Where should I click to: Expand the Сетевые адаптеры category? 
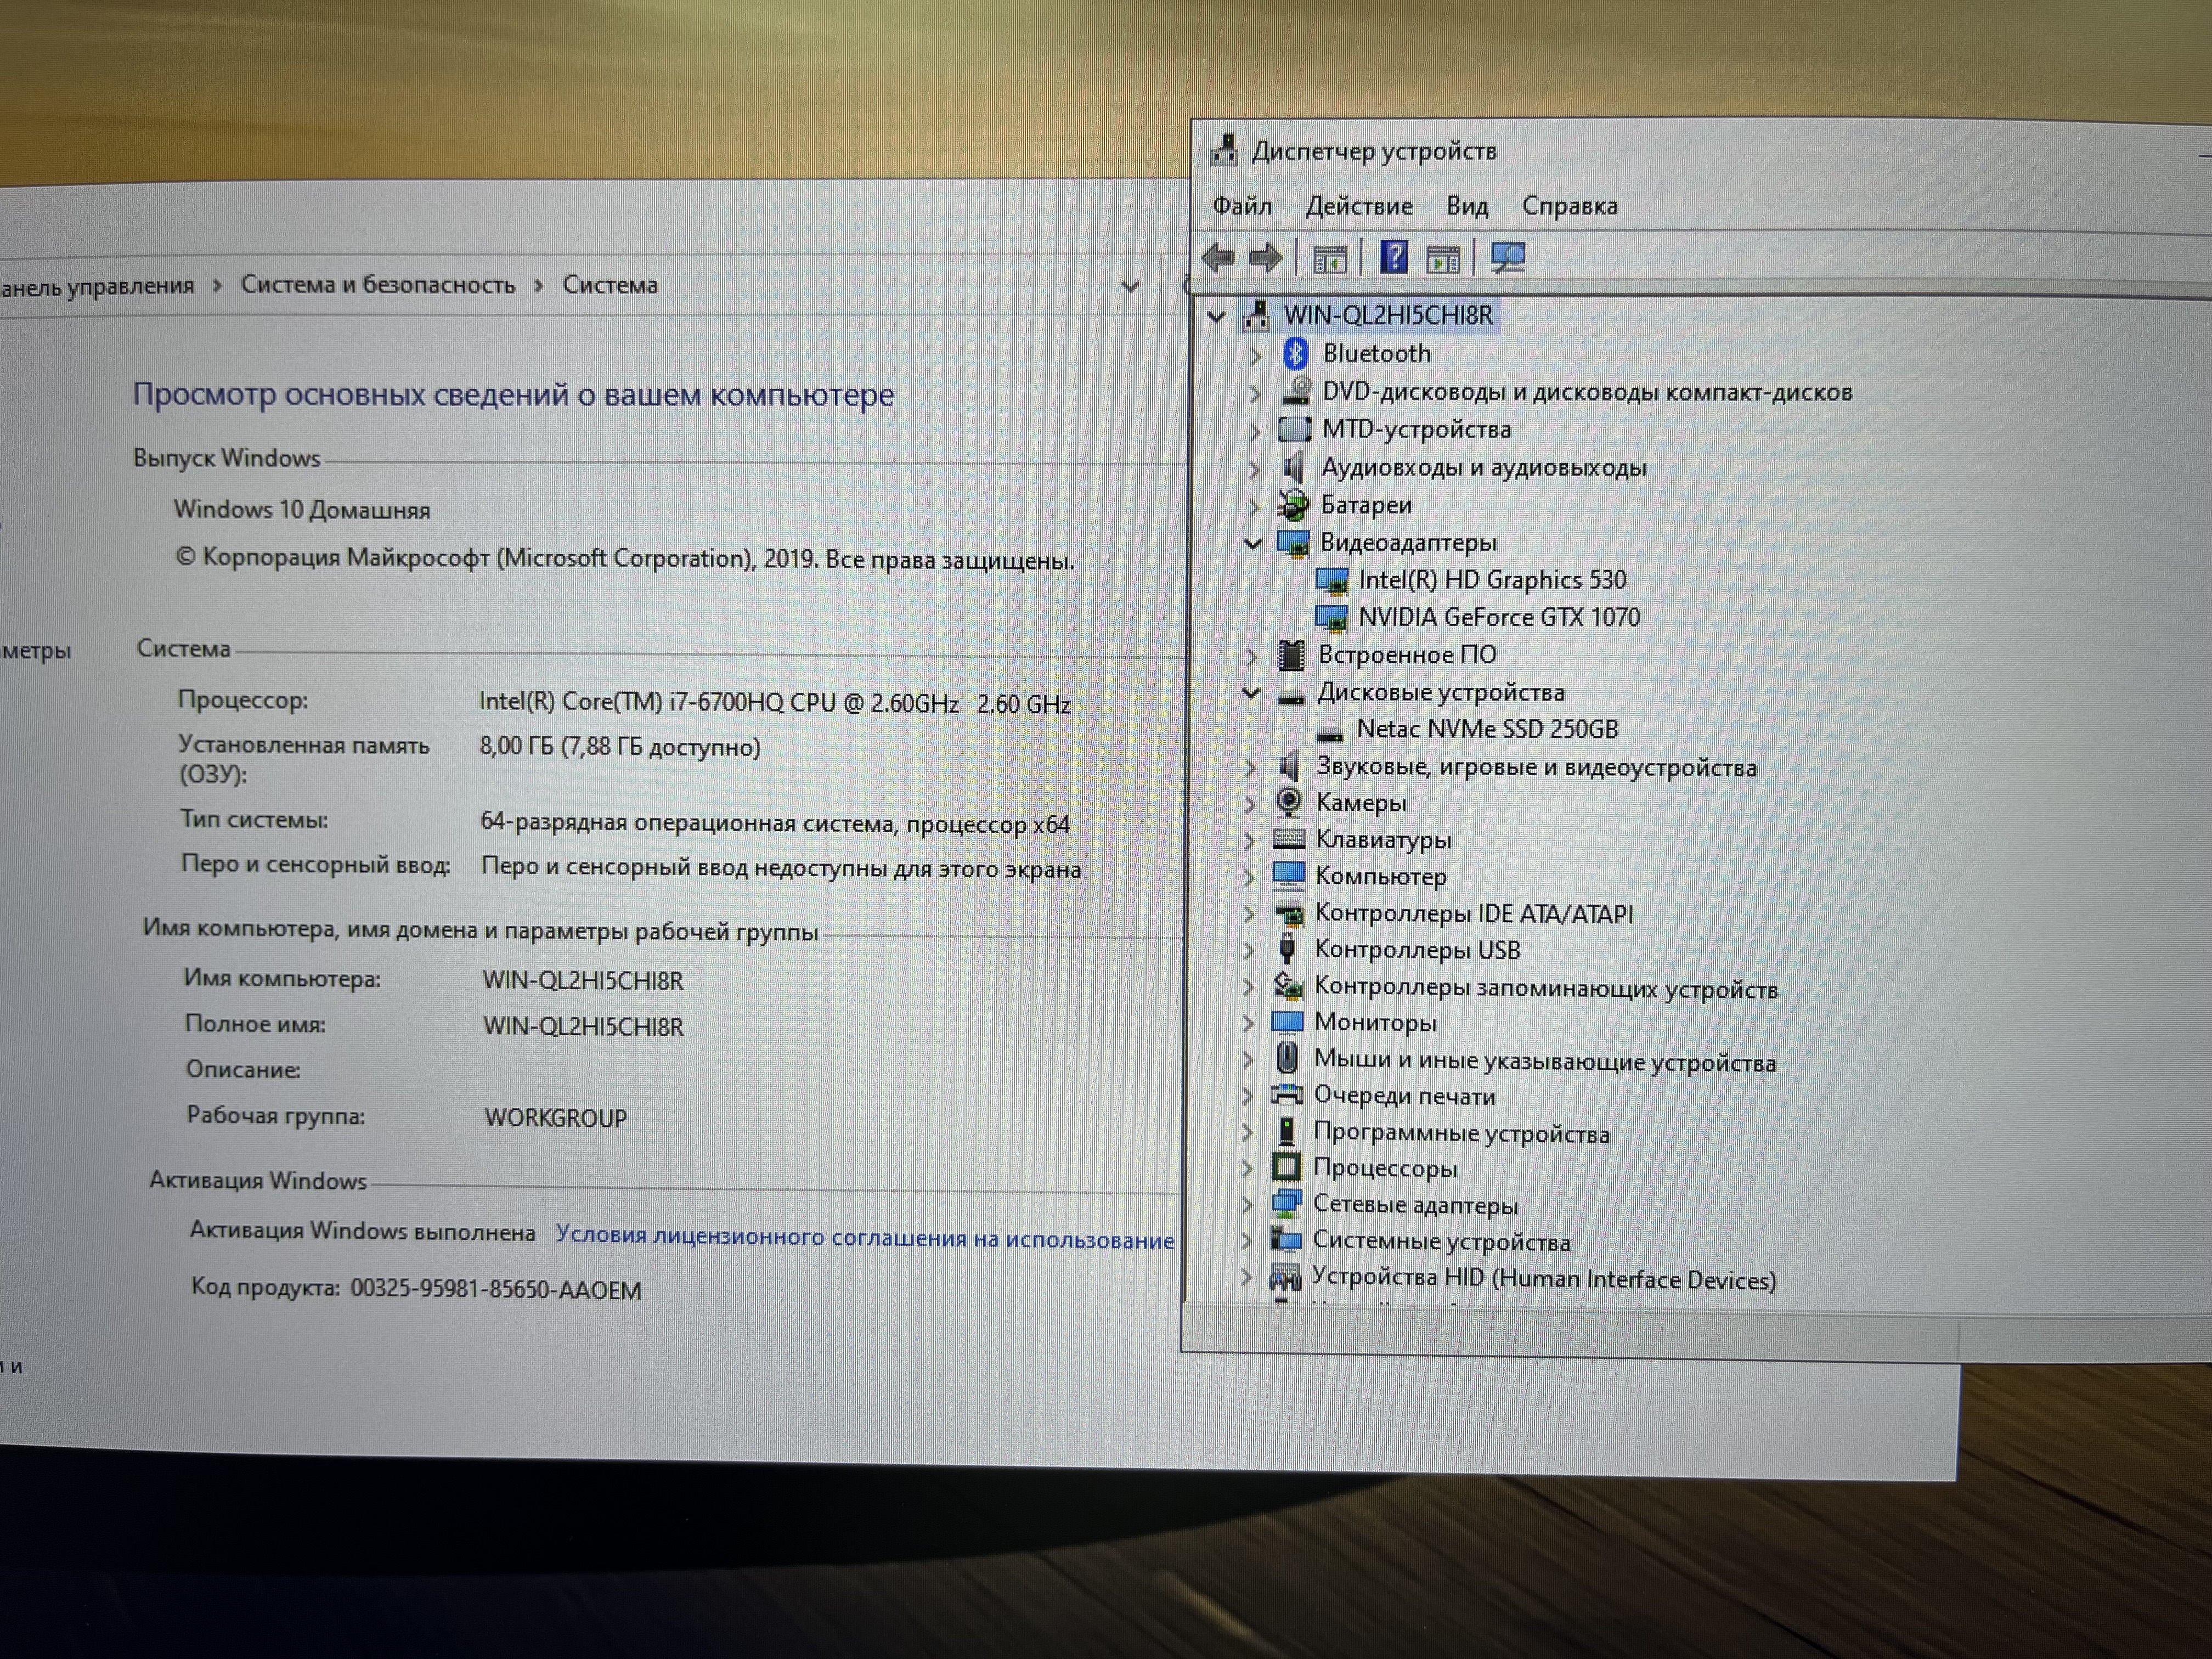[x=1247, y=1205]
